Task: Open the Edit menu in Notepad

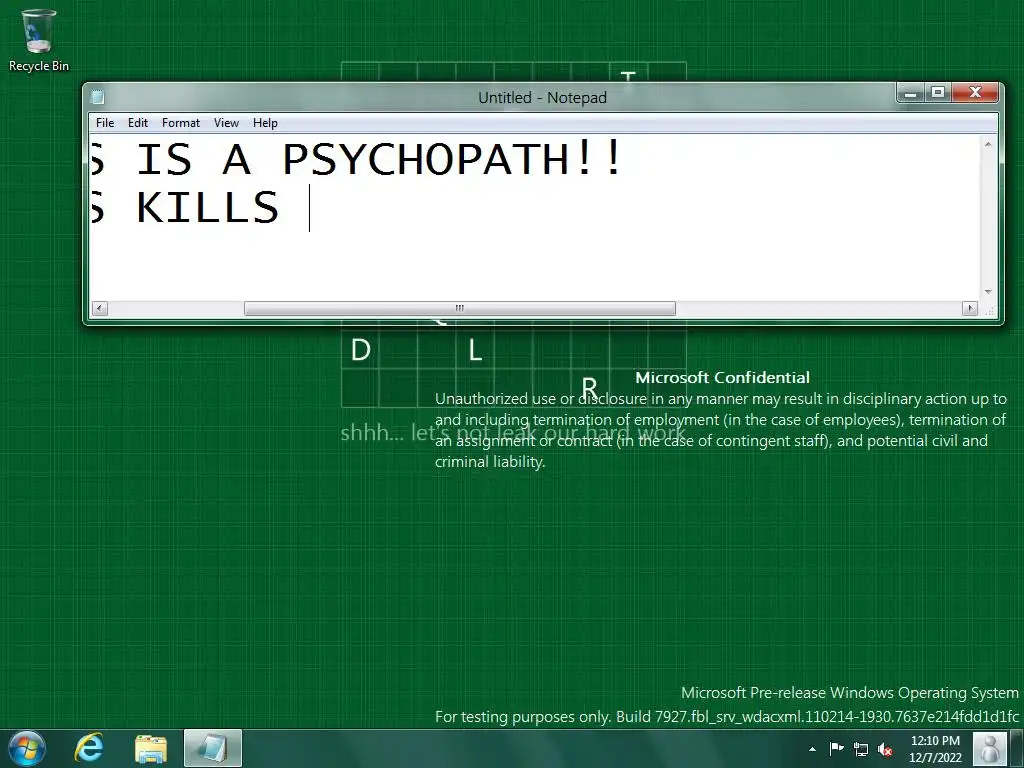Action: (138, 123)
